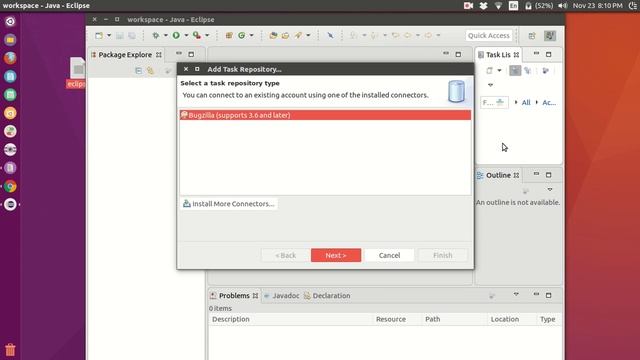Click the volume icon in system tray
Image resolution: width=640 pixels, height=360 pixels.
point(562,6)
